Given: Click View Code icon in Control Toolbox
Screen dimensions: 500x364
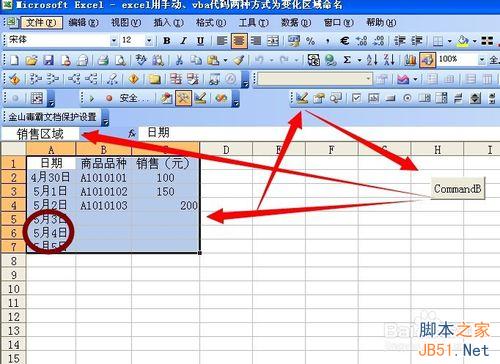Looking at the screenshot, I should 336,98.
